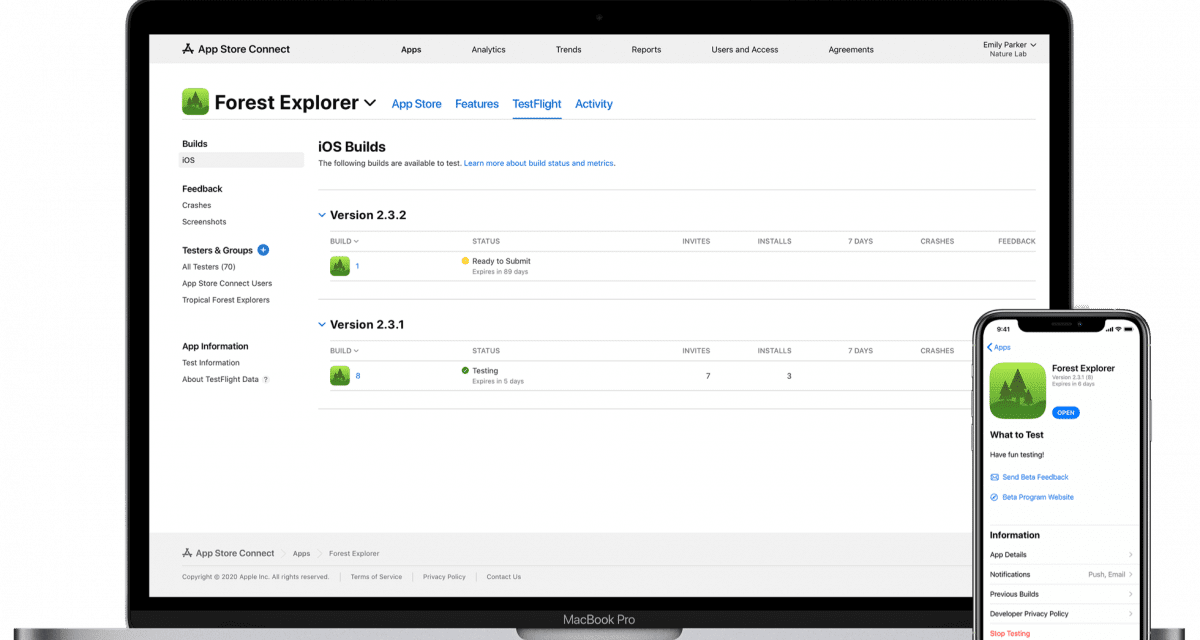Add a new tester group with plus icon
Screen dimensions: 1200x640
click(263, 250)
